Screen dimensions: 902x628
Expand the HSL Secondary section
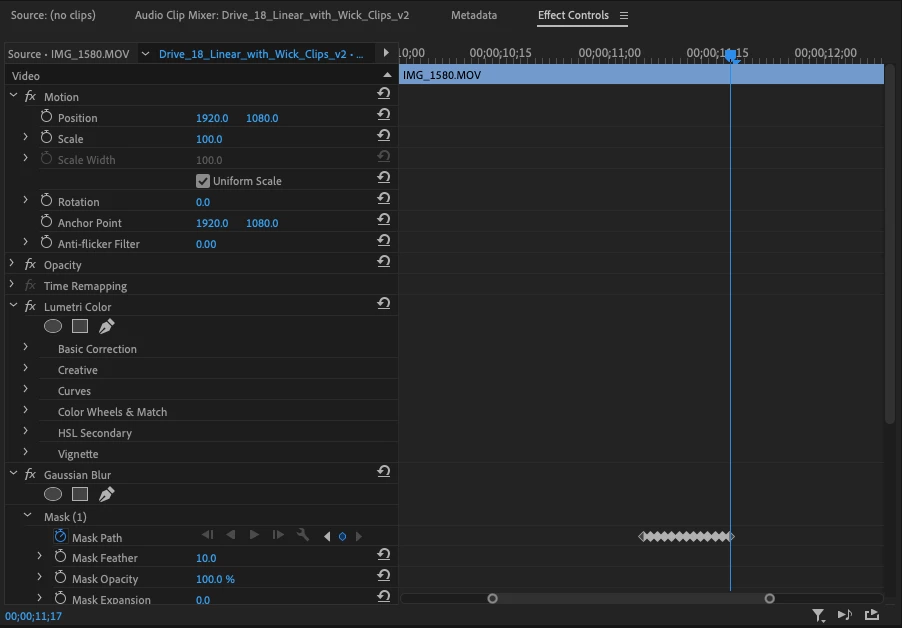25,431
